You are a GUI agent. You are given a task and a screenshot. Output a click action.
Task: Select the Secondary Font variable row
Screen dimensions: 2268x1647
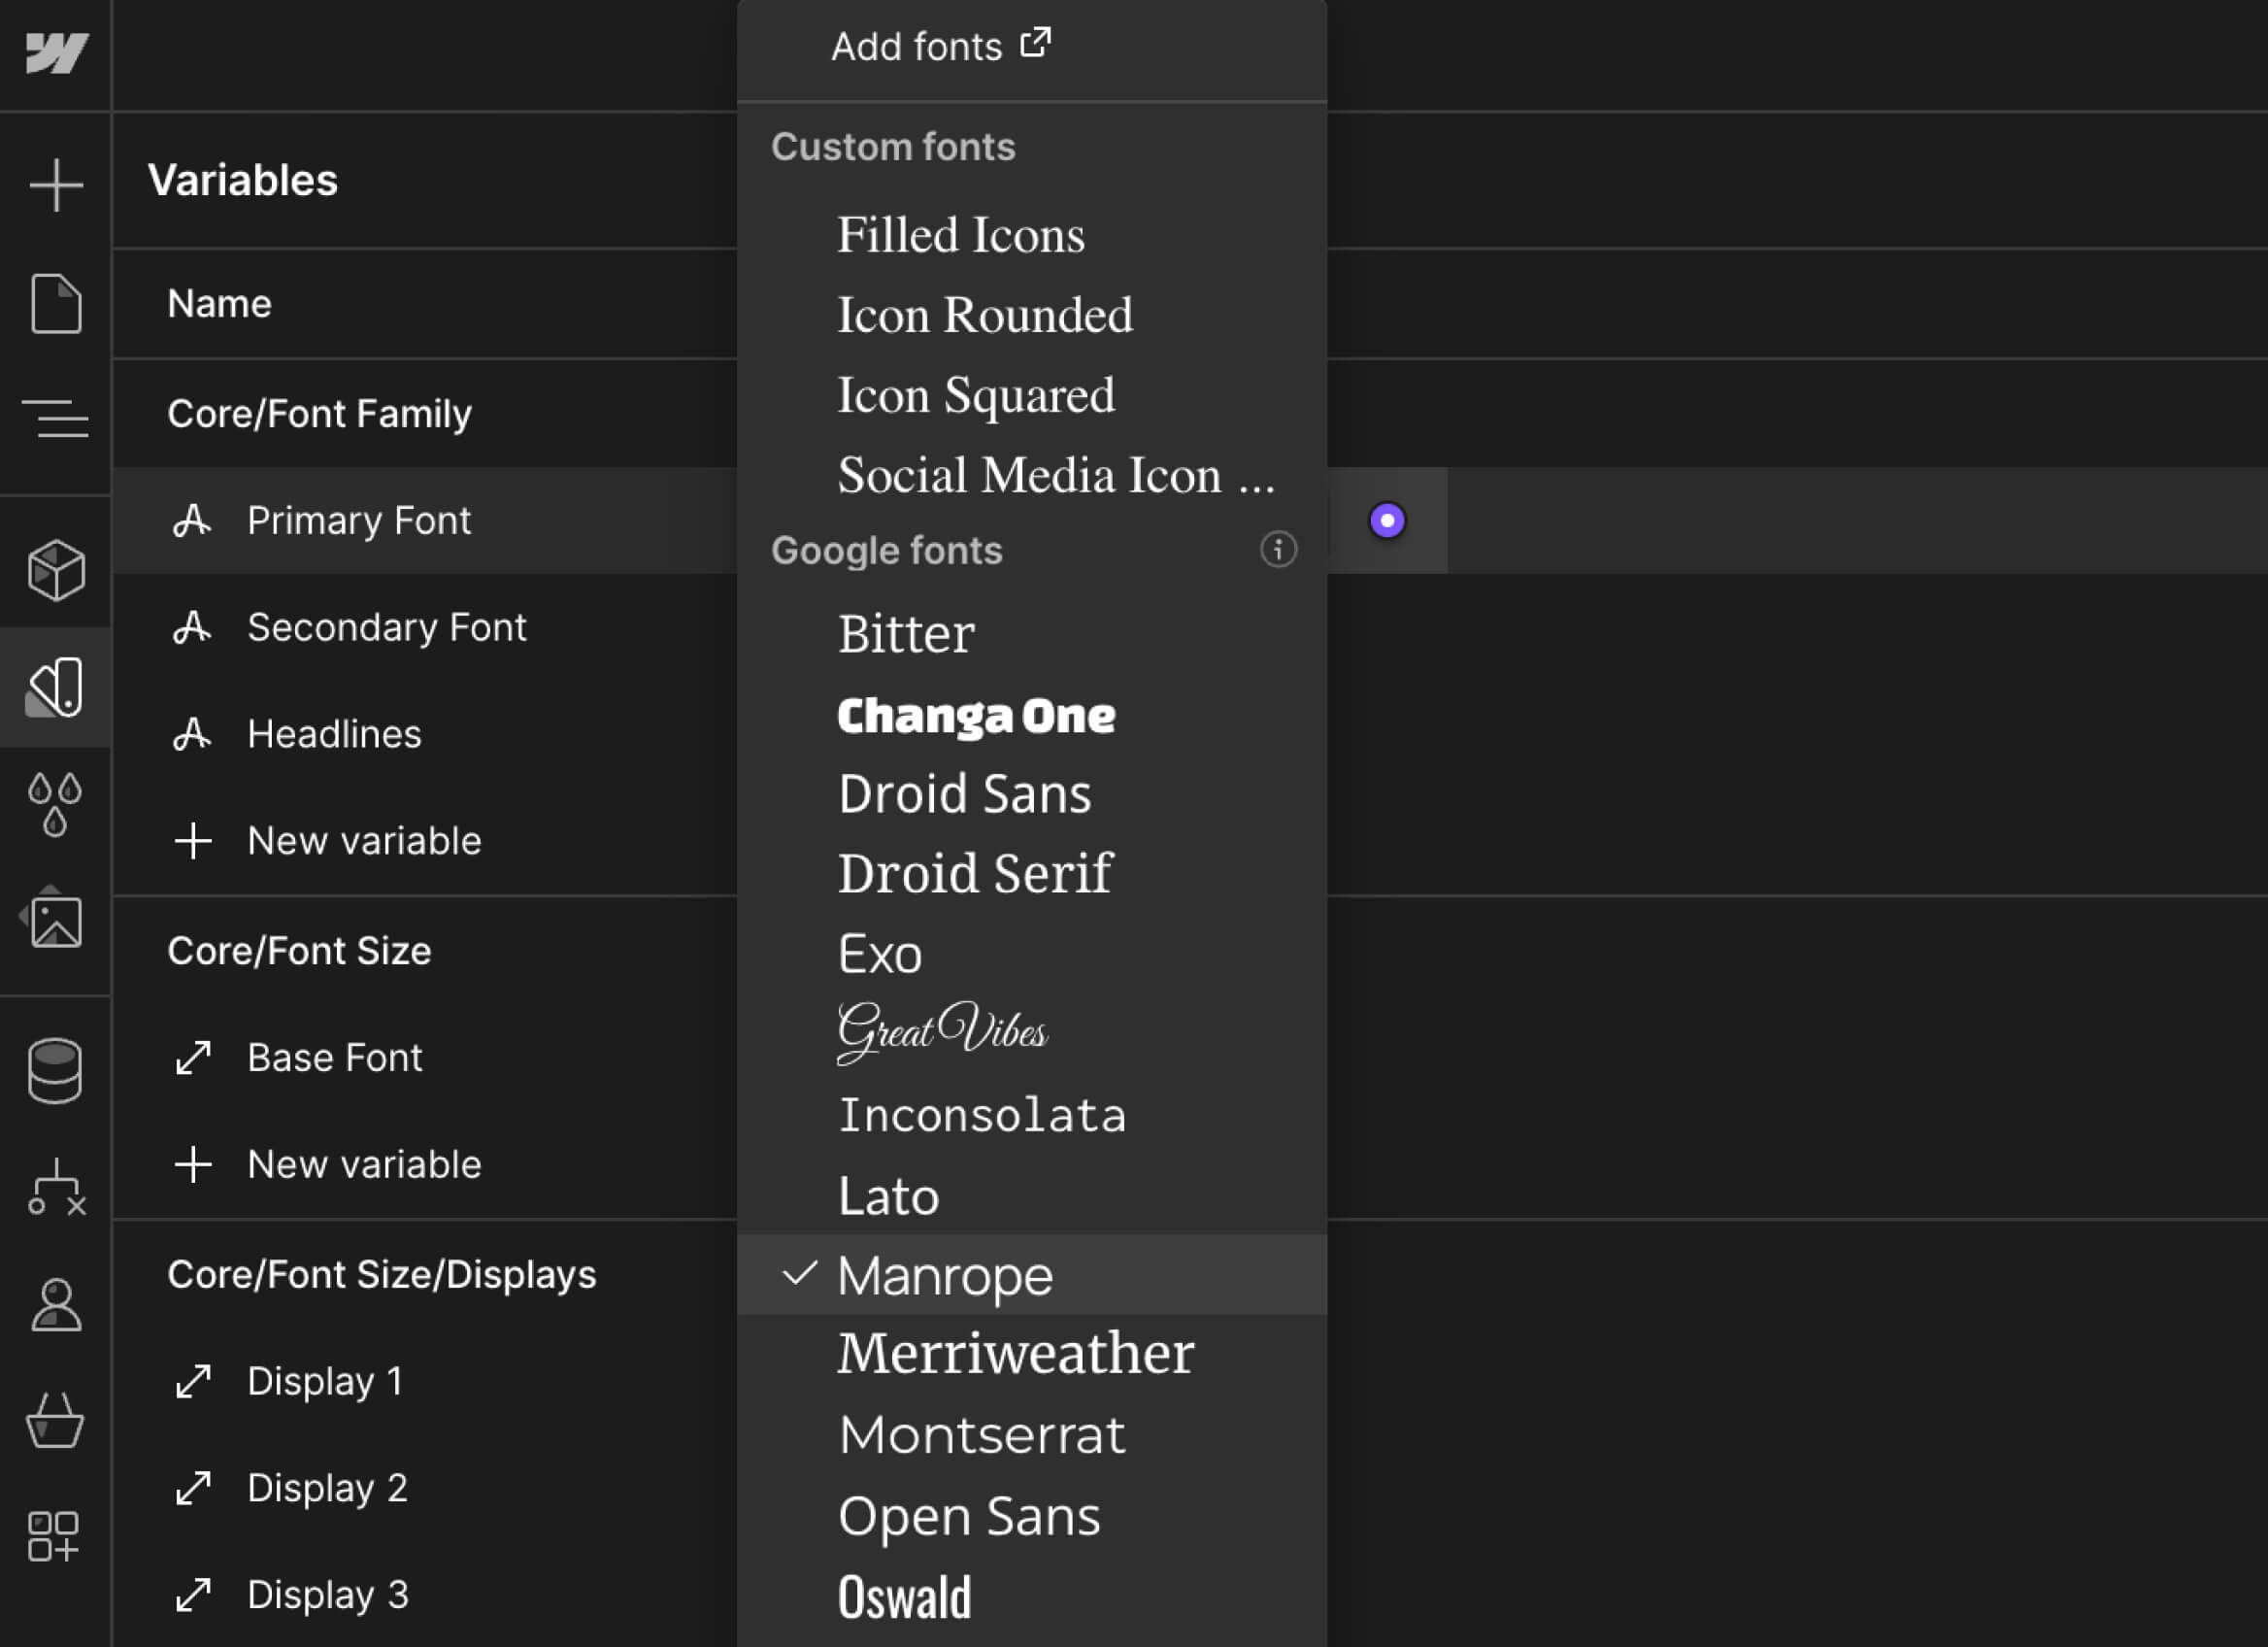tap(386, 627)
